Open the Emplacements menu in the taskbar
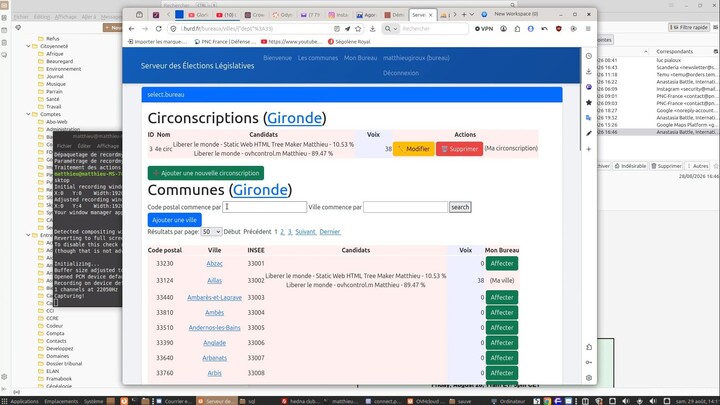 click(61, 401)
